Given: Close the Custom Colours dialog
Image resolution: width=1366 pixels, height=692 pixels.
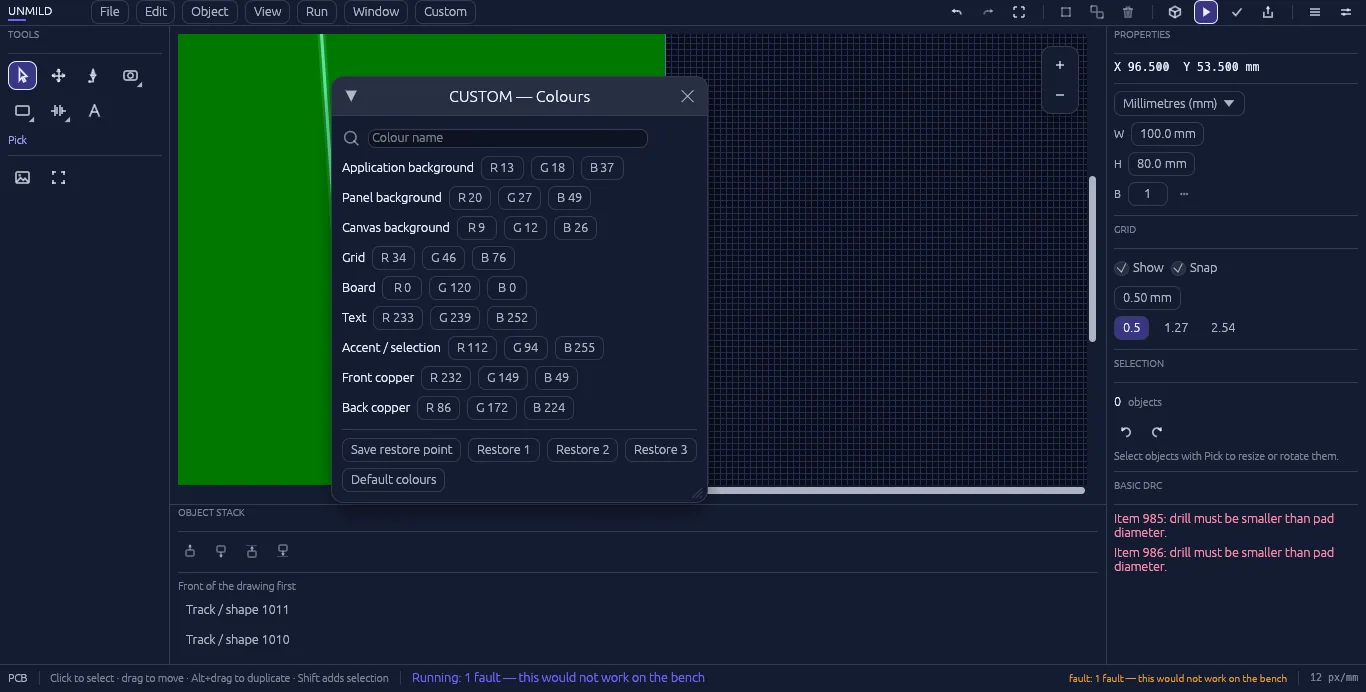Looking at the screenshot, I should click(687, 96).
